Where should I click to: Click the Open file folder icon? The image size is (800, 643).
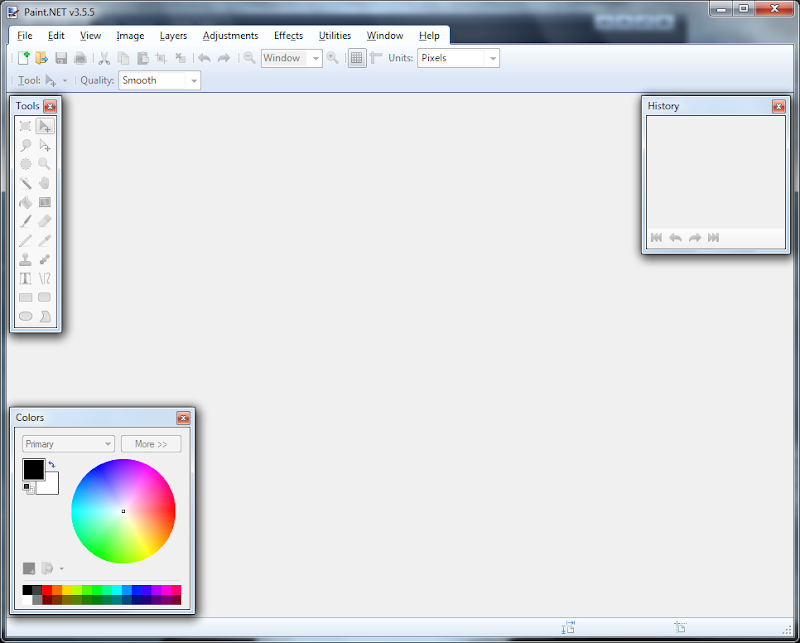pos(42,58)
